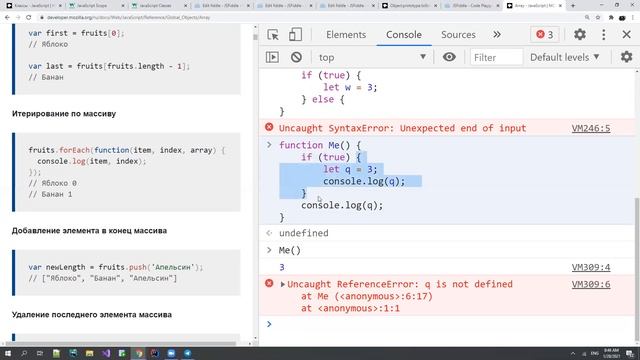Image resolution: width=640 pixels, height=360 pixels.
Task: Open DevTools settings gear
Action: [x=580, y=35]
